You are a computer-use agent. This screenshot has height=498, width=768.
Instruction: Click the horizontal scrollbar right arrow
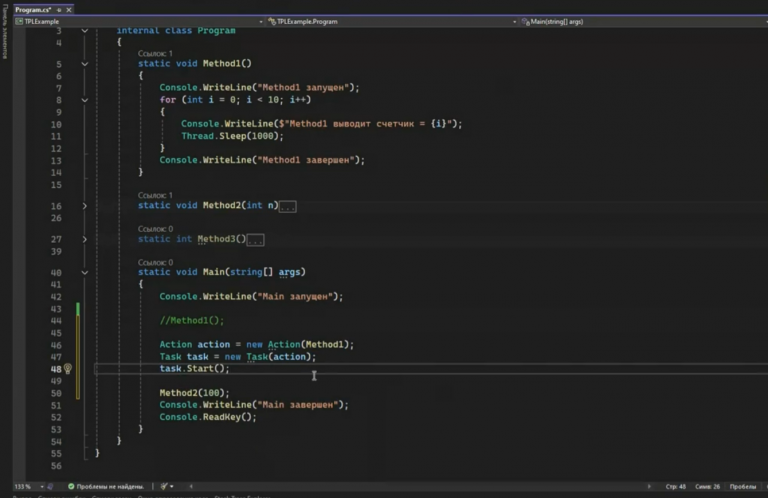pyautogui.click(x=649, y=486)
